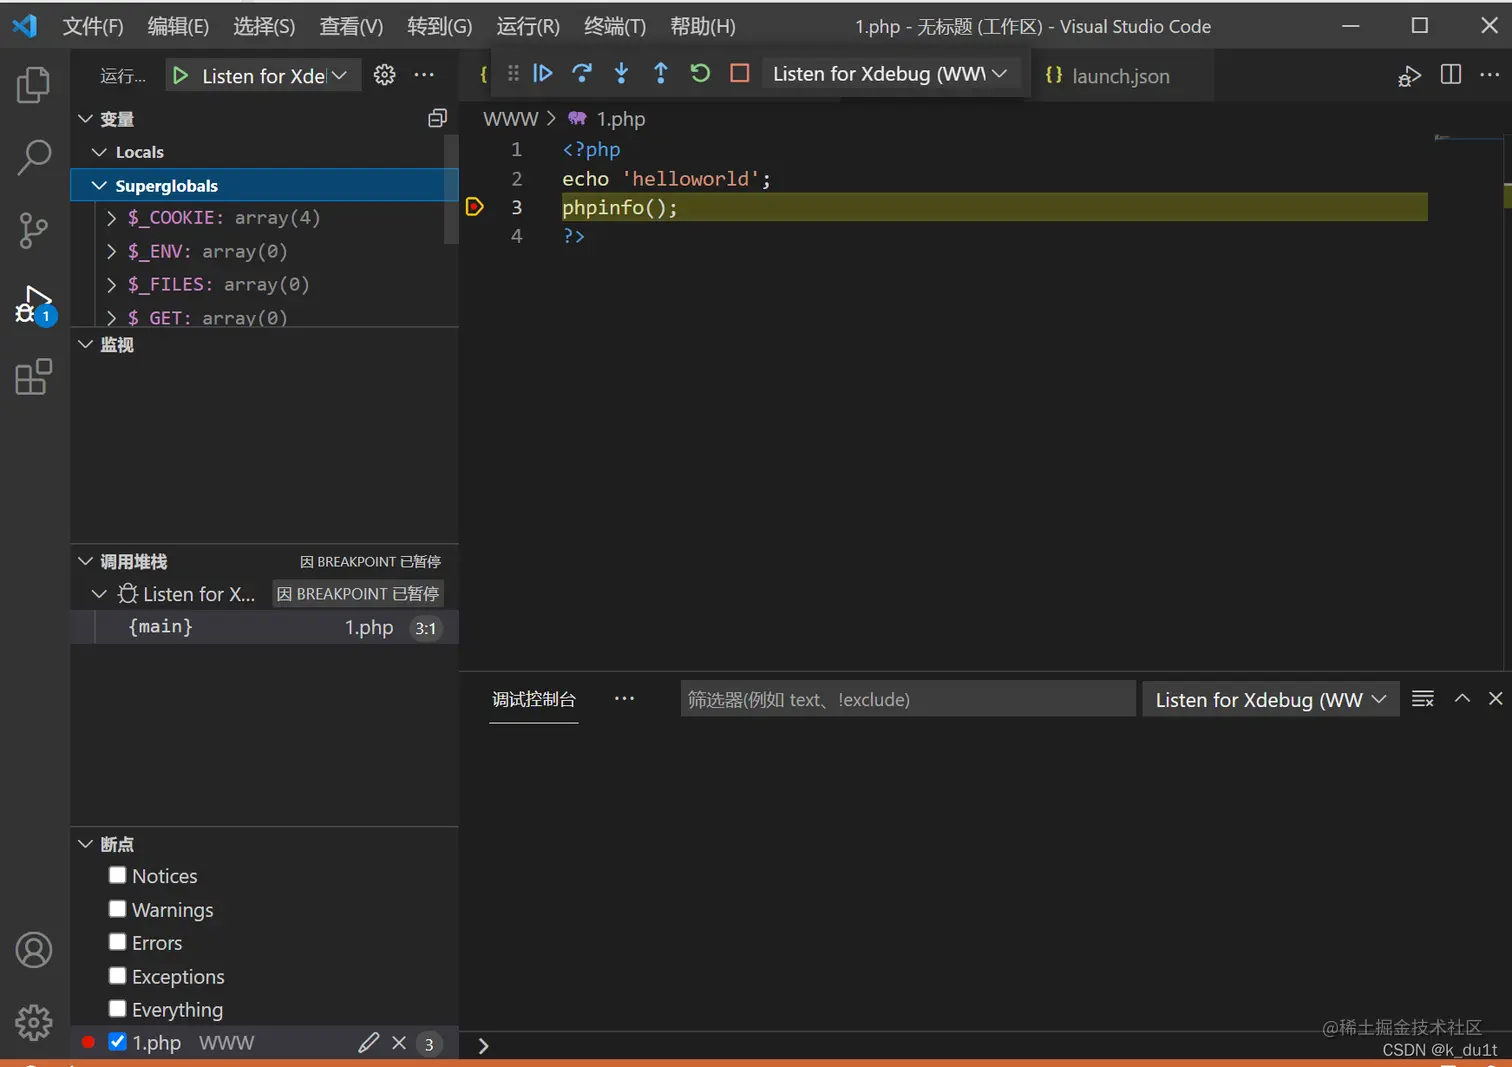Open the 编辑(E) menu
Image resolution: width=1512 pixels, height=1067 pixels.
click(178, 26)
